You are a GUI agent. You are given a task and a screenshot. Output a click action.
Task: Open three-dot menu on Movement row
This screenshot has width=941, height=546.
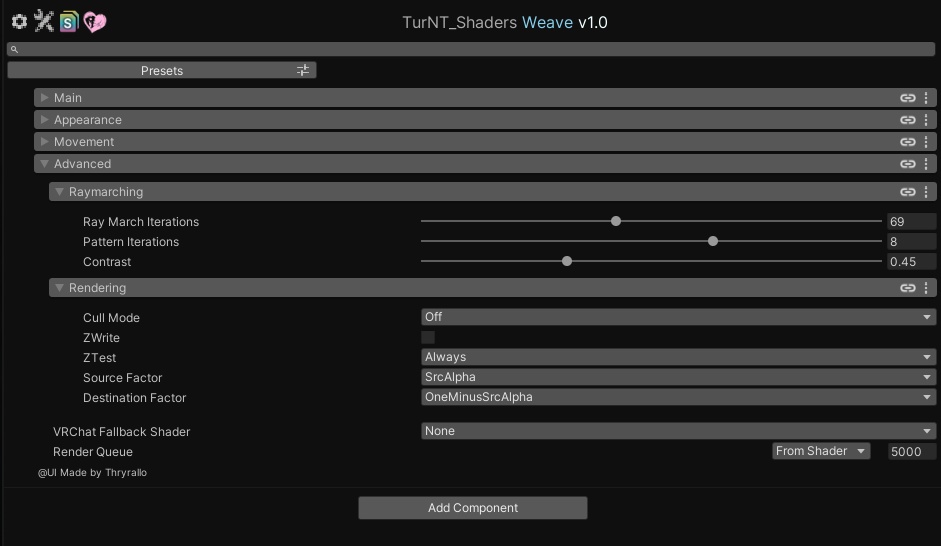pos(926,142)
